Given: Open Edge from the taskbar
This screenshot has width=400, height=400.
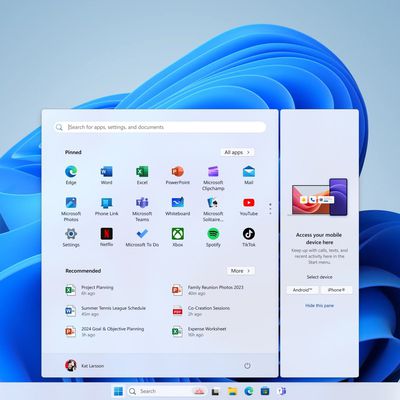Looking at the screenshot, I should pos(249,391).
